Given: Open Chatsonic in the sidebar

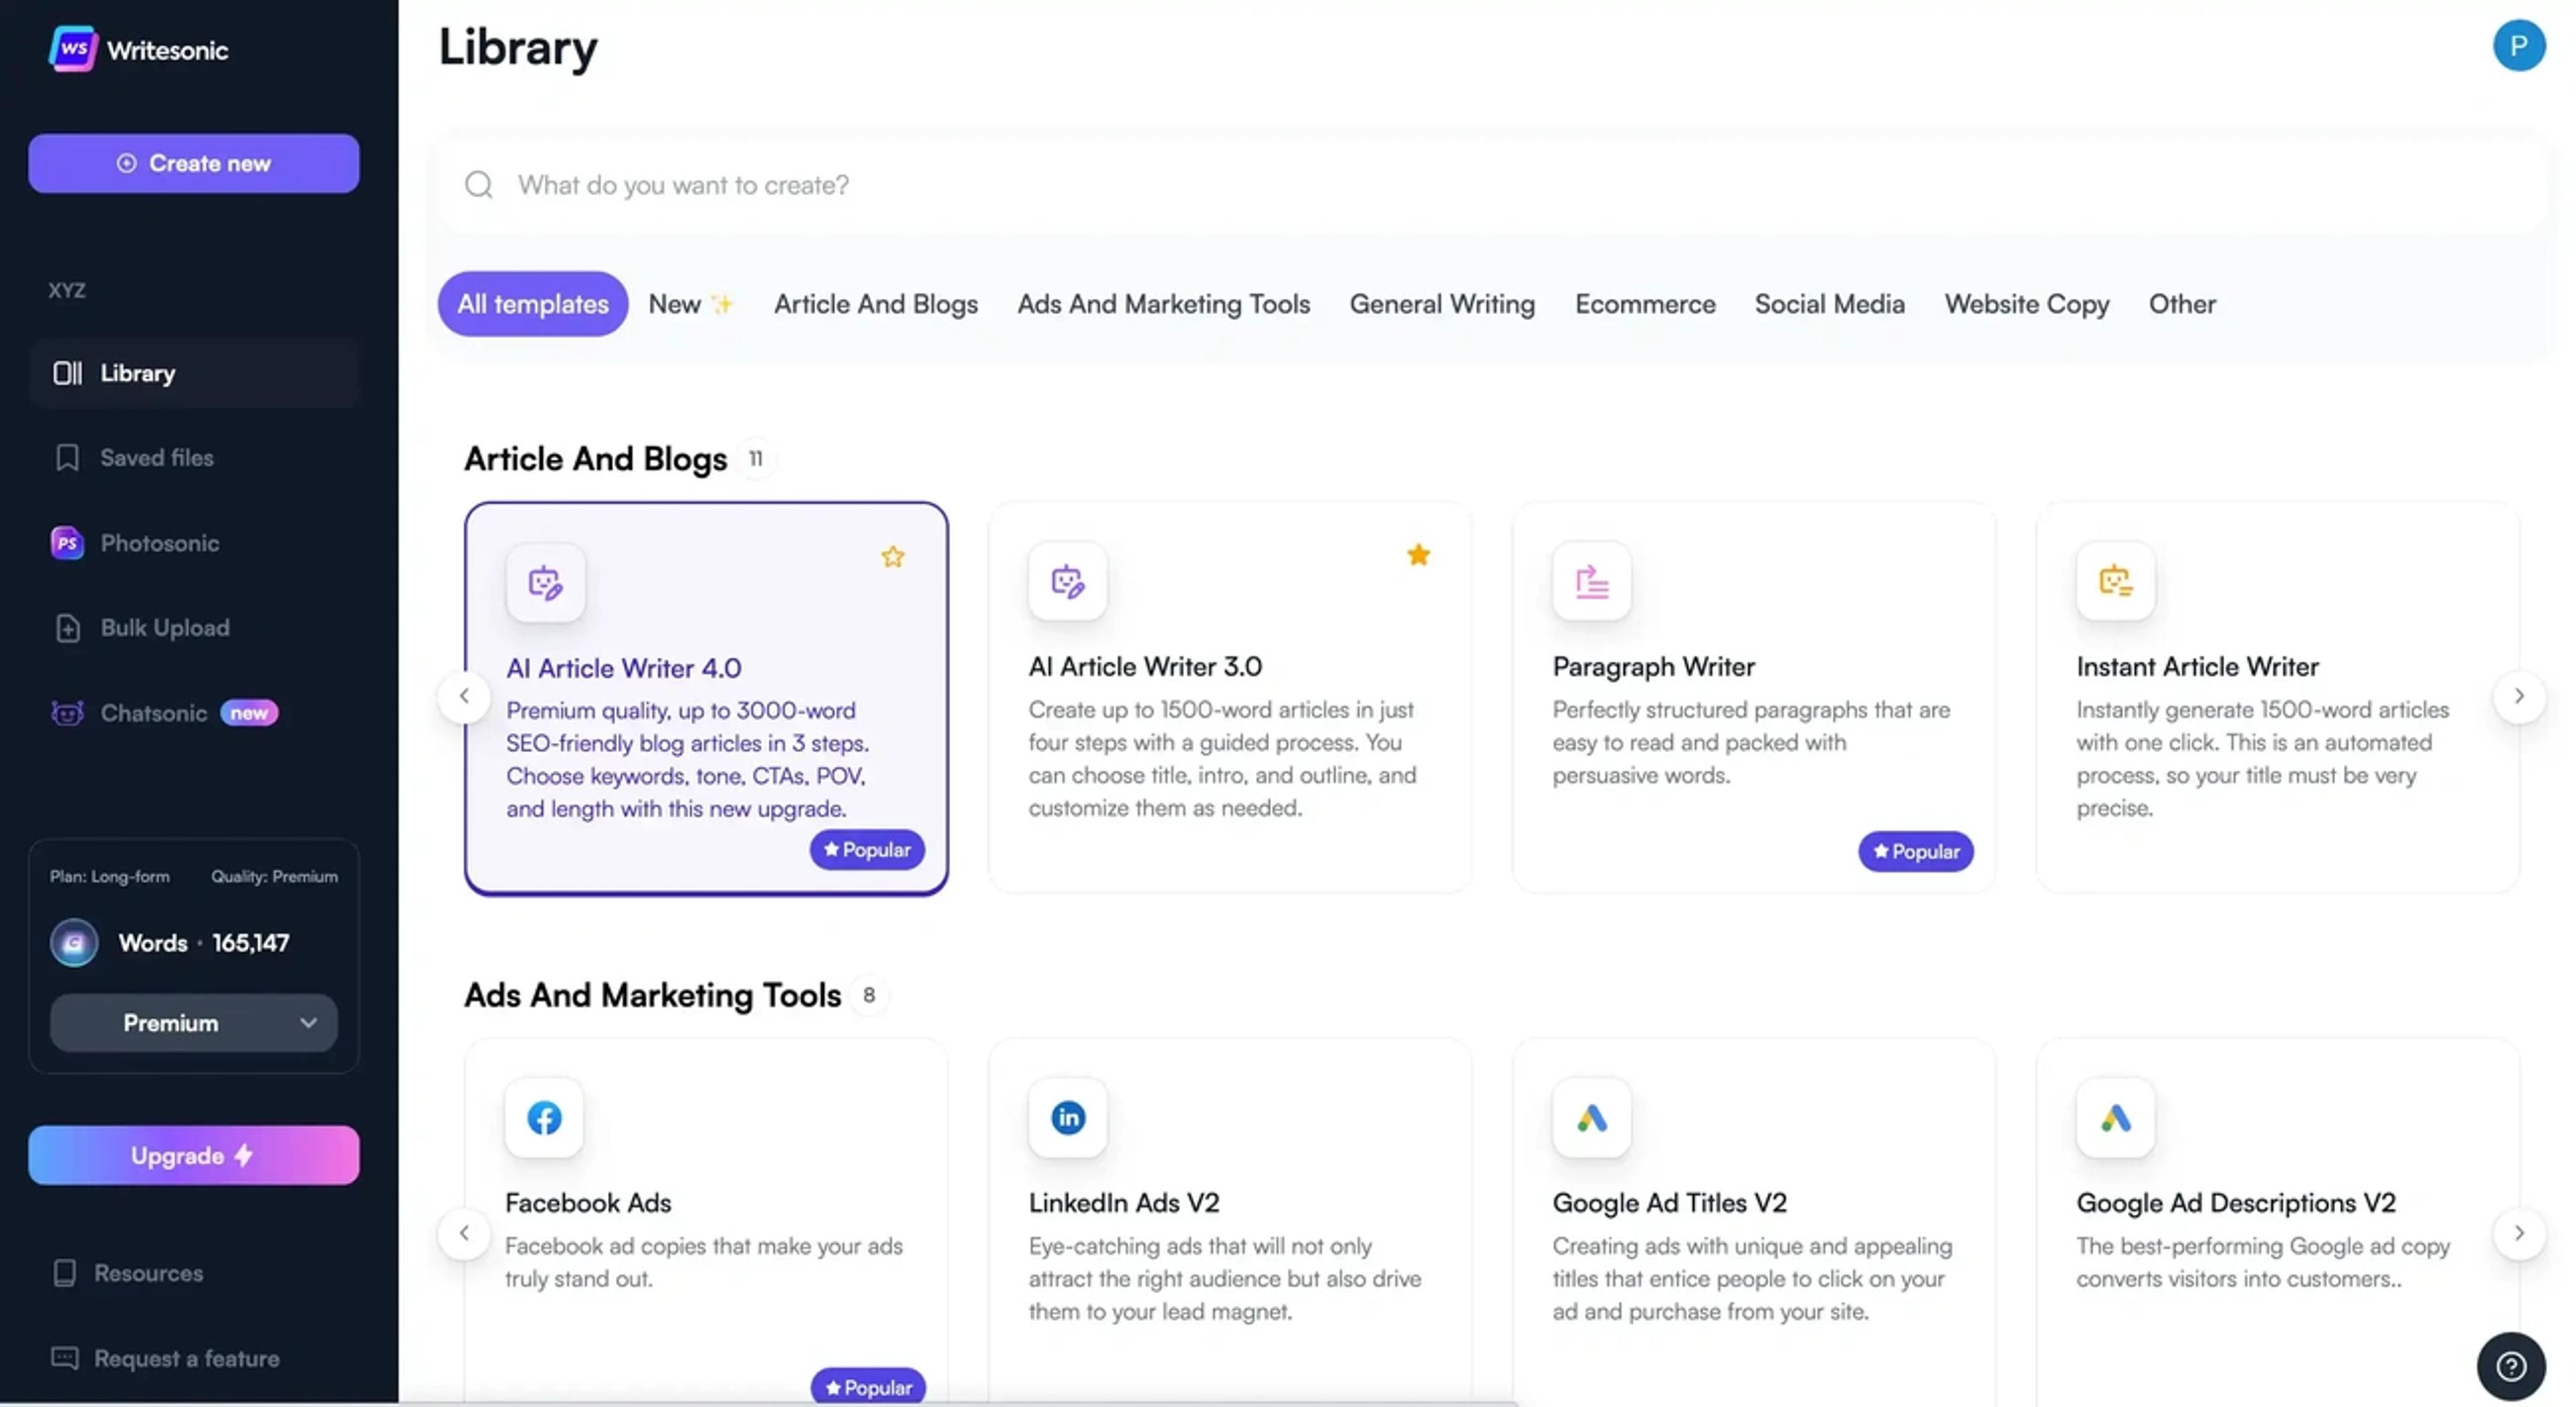Looking at the screenshot, I should click(x=153, y=713).
